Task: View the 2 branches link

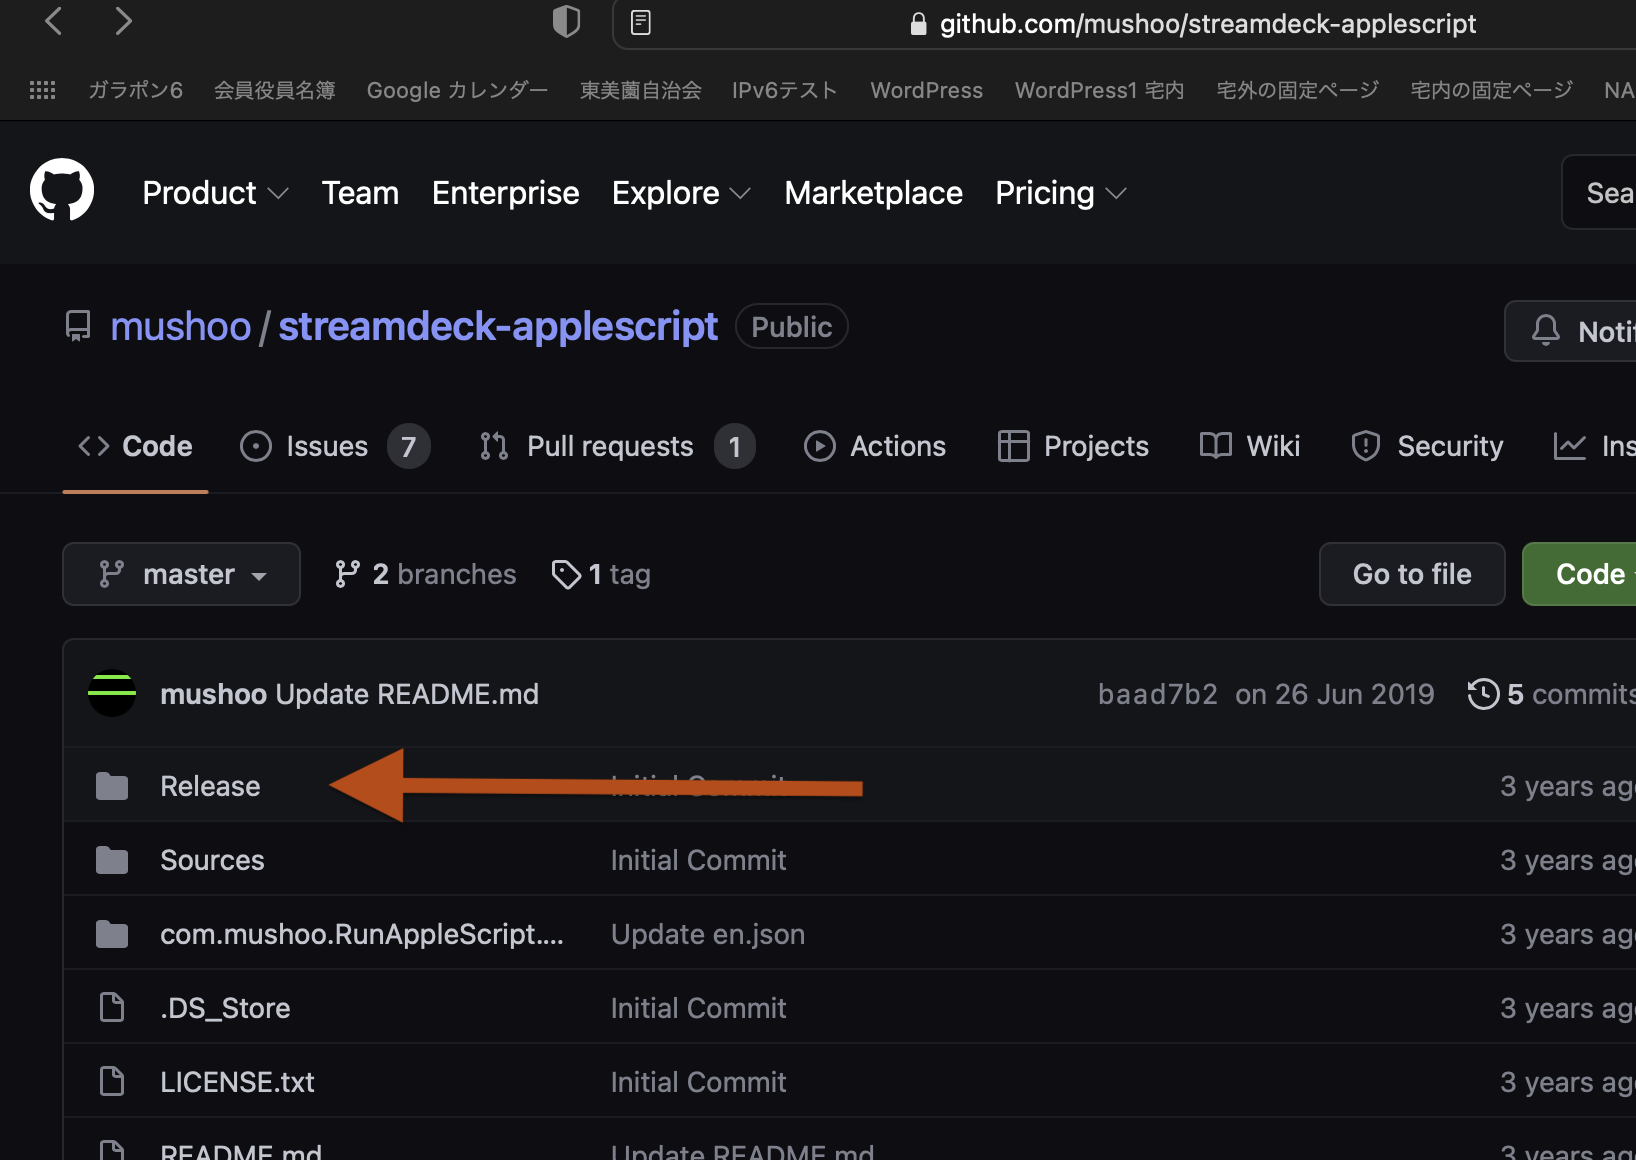Action: [x=426, y=574]
